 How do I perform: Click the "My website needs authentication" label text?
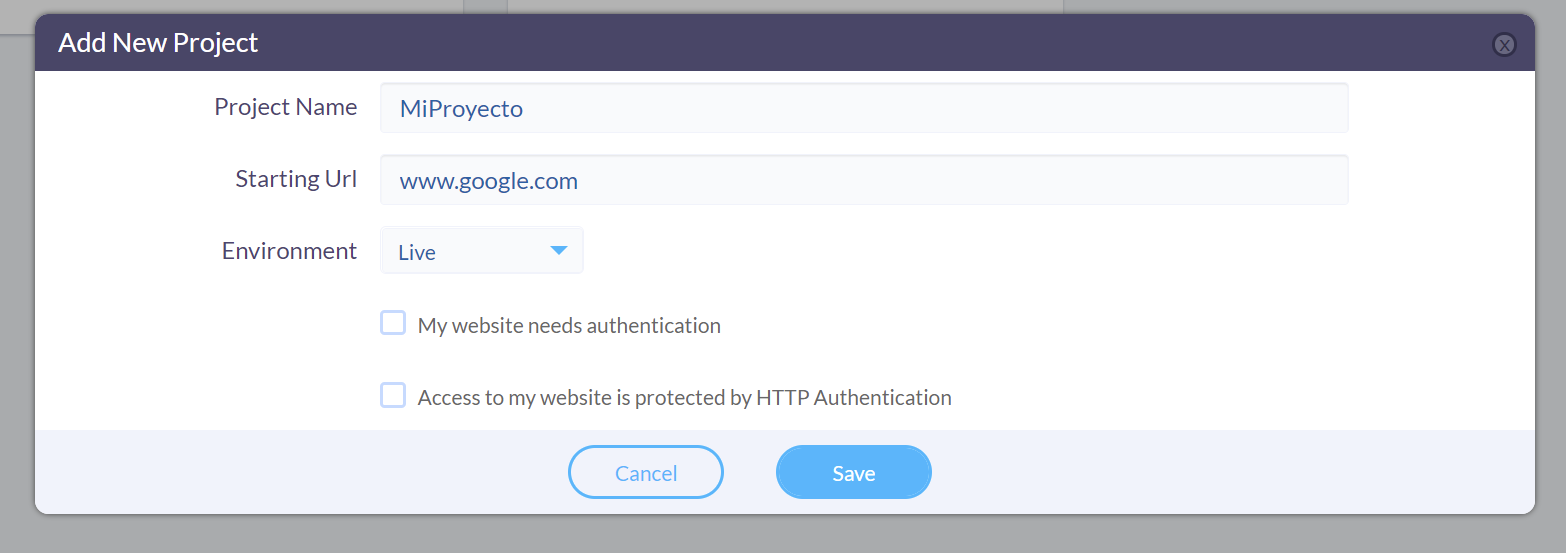569,325
